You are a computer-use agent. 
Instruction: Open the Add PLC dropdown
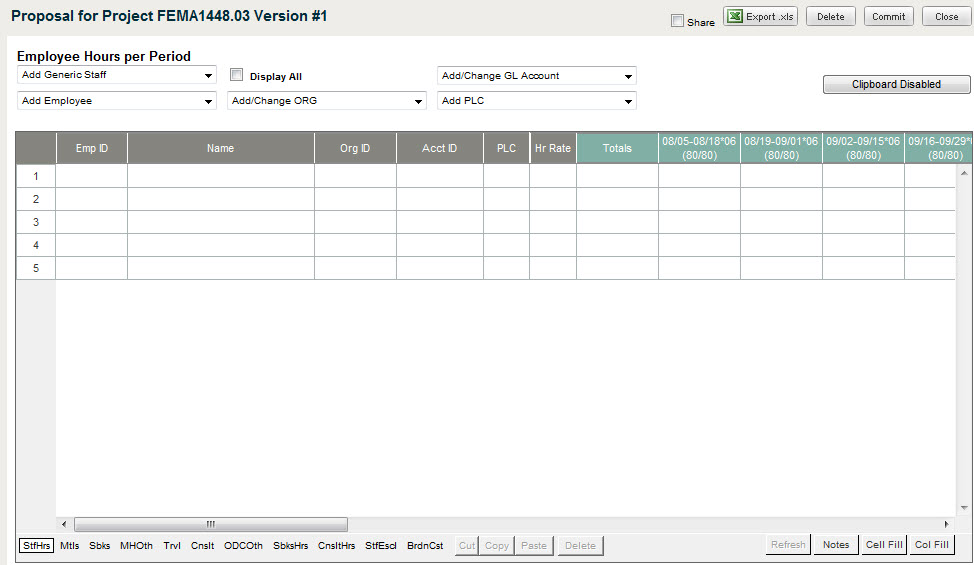point(537,101)
